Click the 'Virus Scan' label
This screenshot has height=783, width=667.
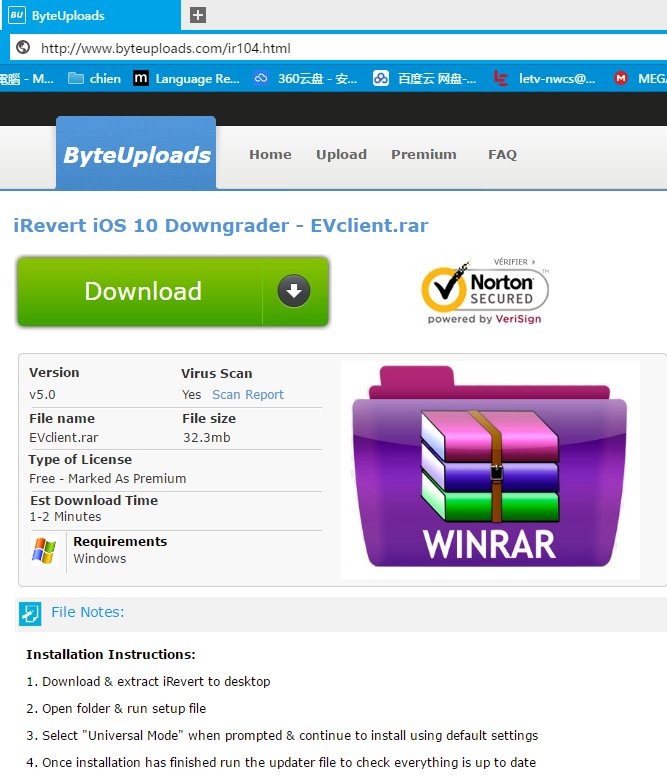(217, 374)
